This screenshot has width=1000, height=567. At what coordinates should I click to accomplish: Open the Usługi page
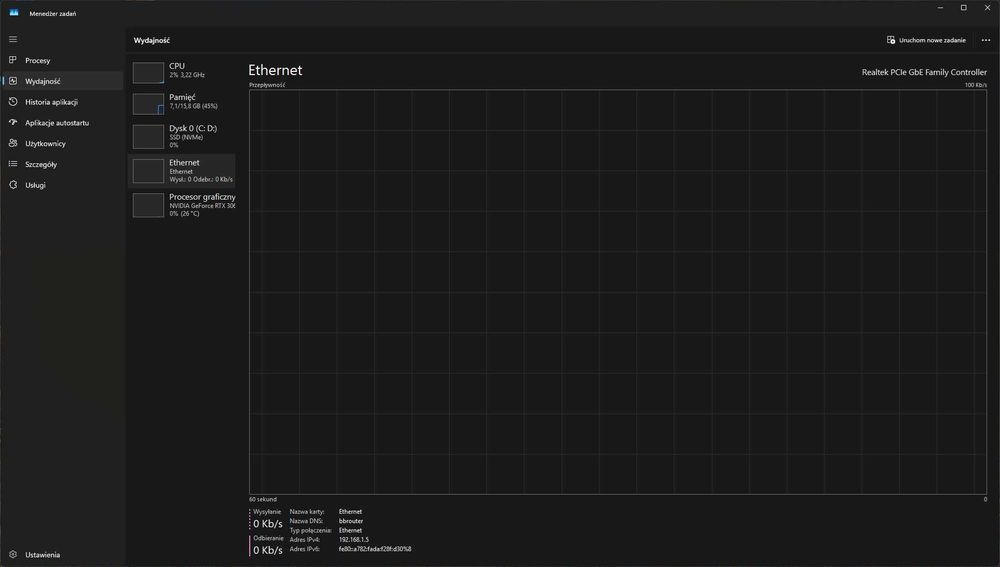pyautogui.click(x=35, y=186)
